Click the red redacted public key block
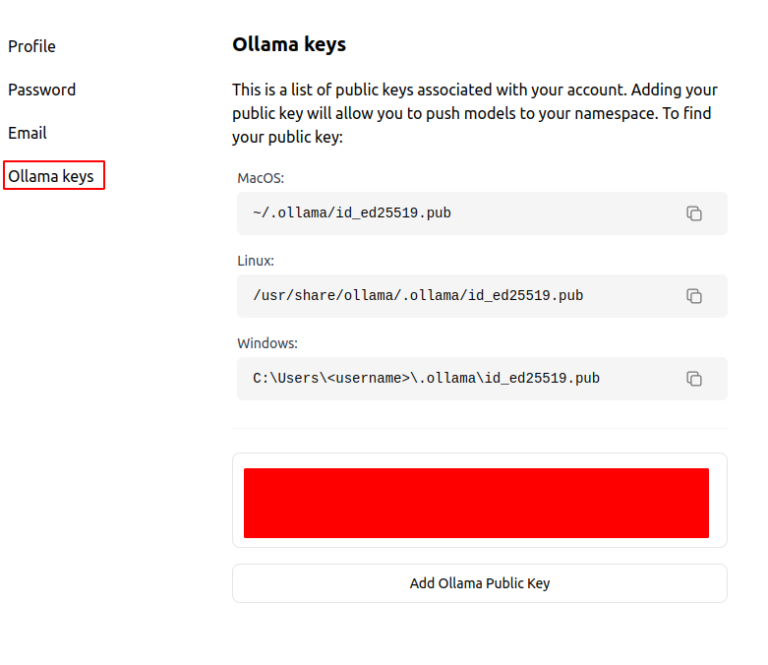Viewport: 768px width, 665px height. tap(476, 503)
